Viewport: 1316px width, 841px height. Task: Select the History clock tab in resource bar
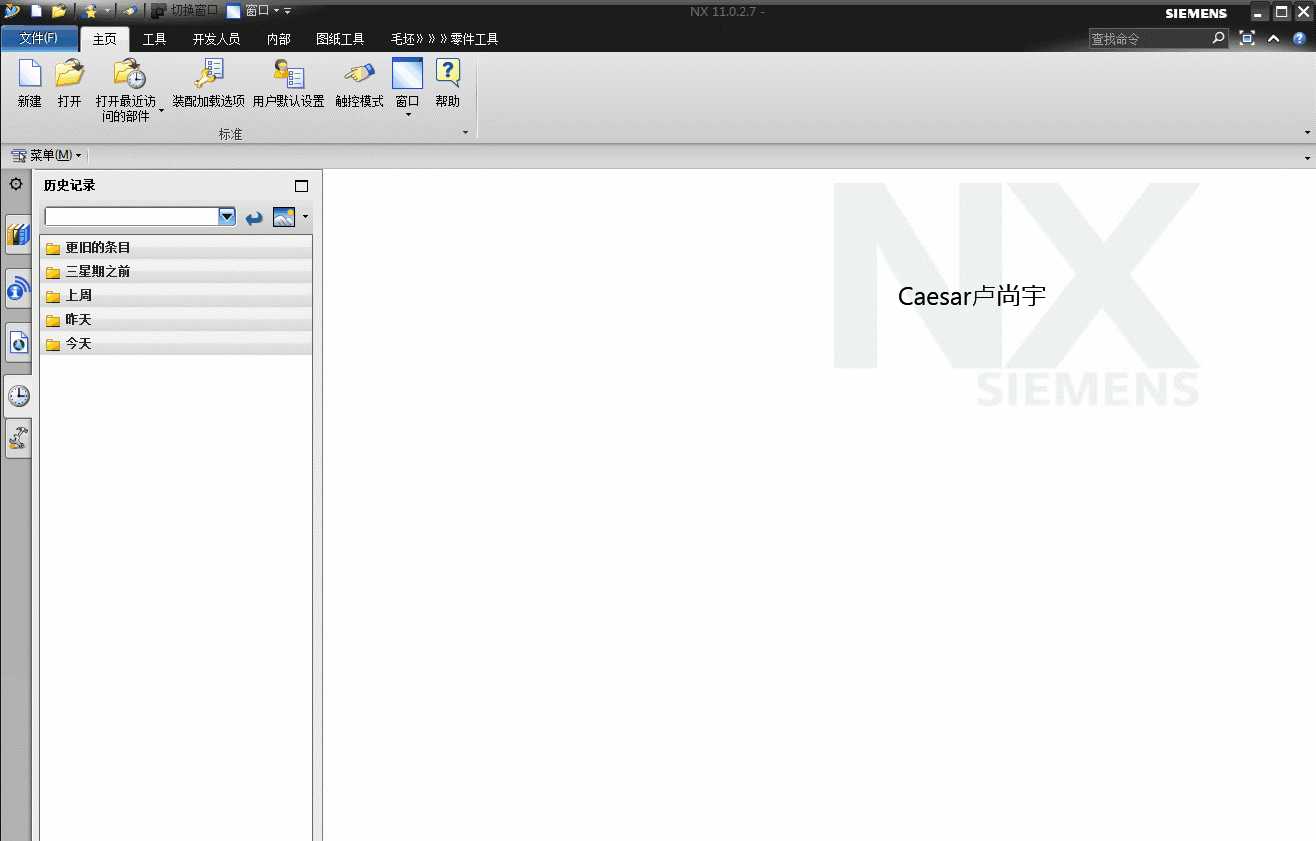[x=18, y=396]
